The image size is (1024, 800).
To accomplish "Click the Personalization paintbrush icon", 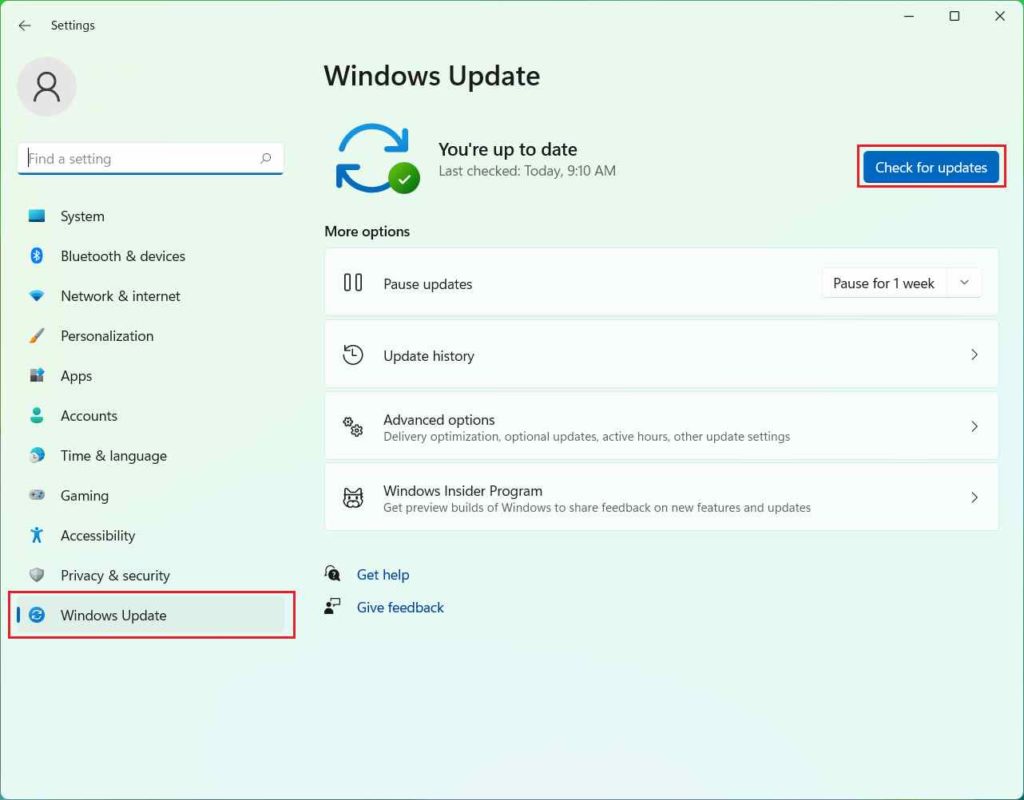I will coord(37,336).
